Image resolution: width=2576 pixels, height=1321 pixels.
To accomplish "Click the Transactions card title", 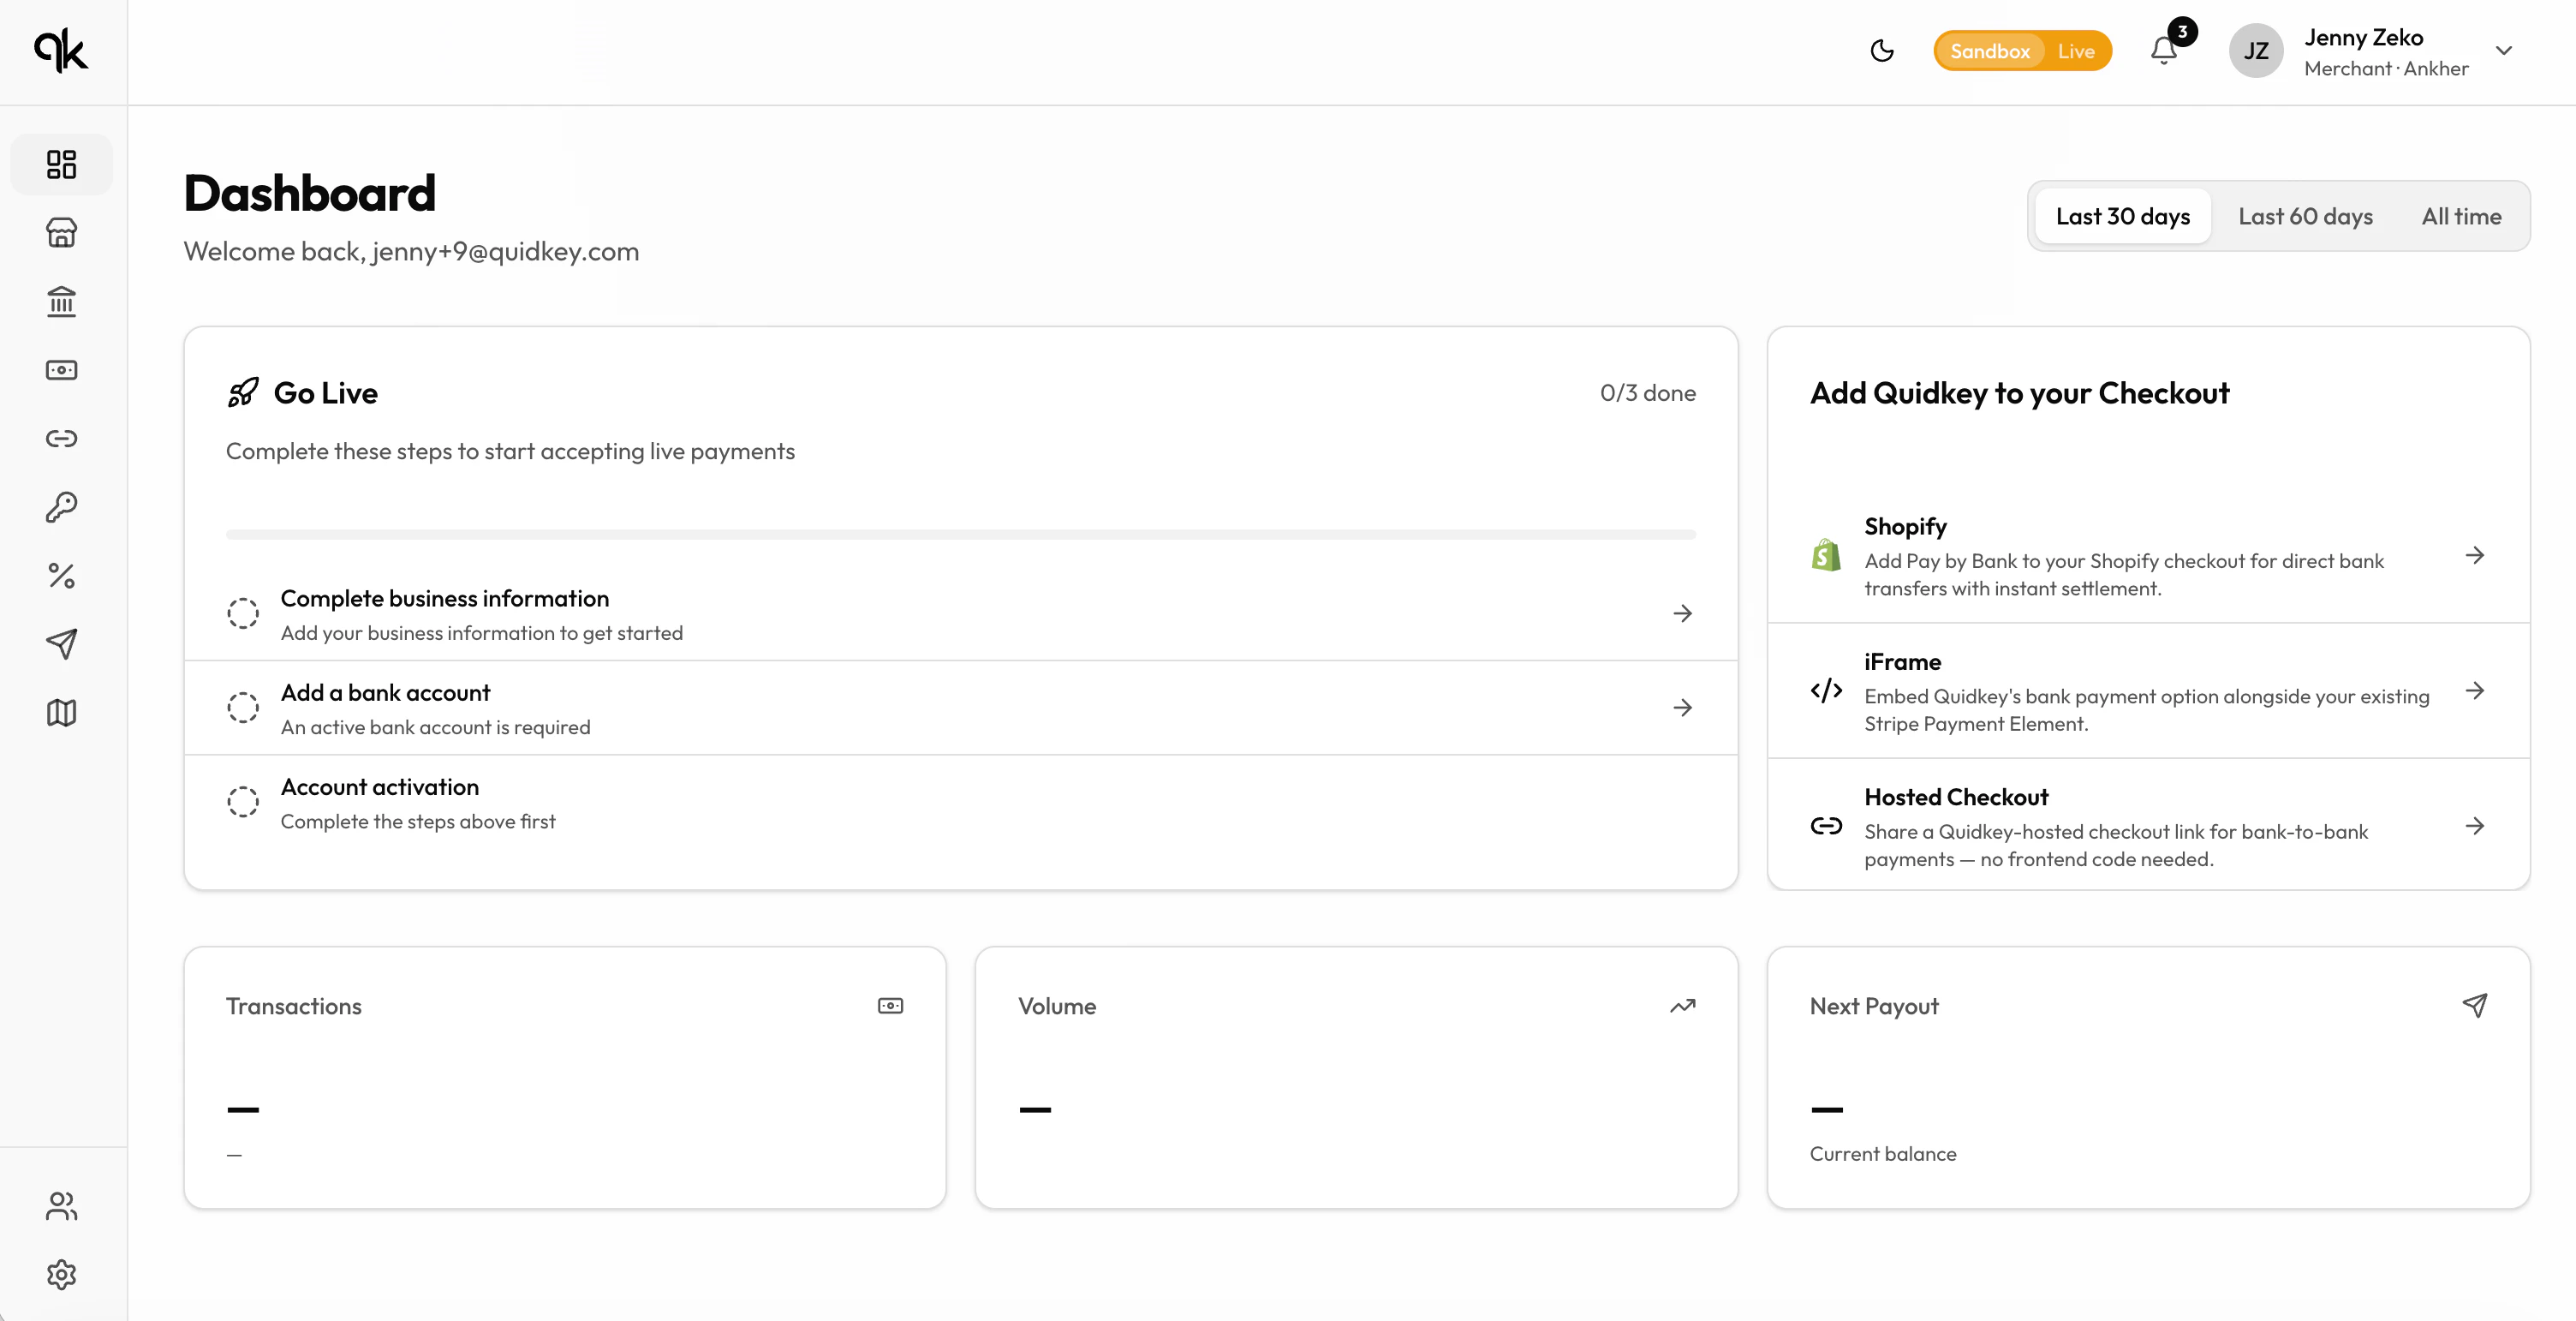I will coord(293,1006).
